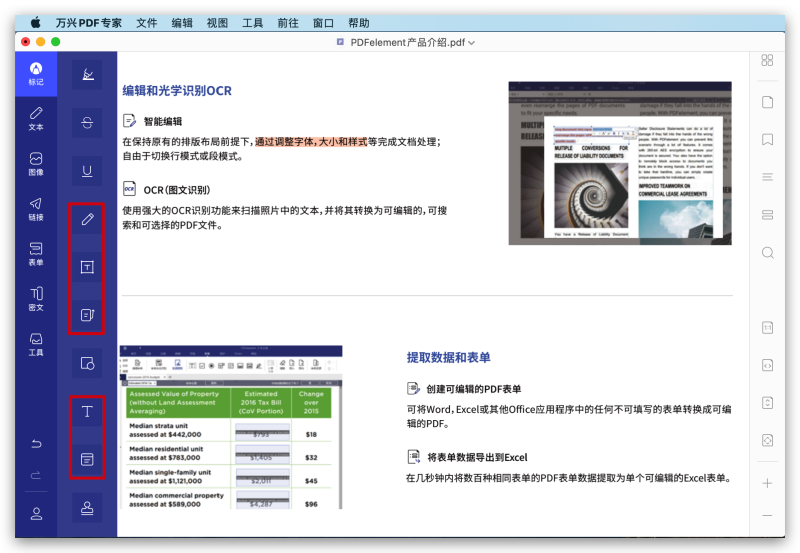This screenshot has width=800, height=553.
Task: Open the 窗口 menu
Action: 323,23
